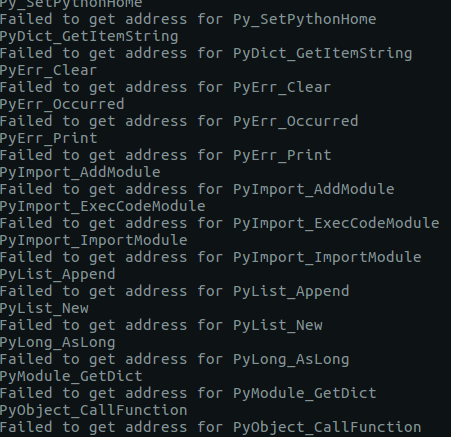Click 'Failed to get address for PyDict_GetItemString'
This screenshot has height=437, width=451.
(x=206, y=53)
